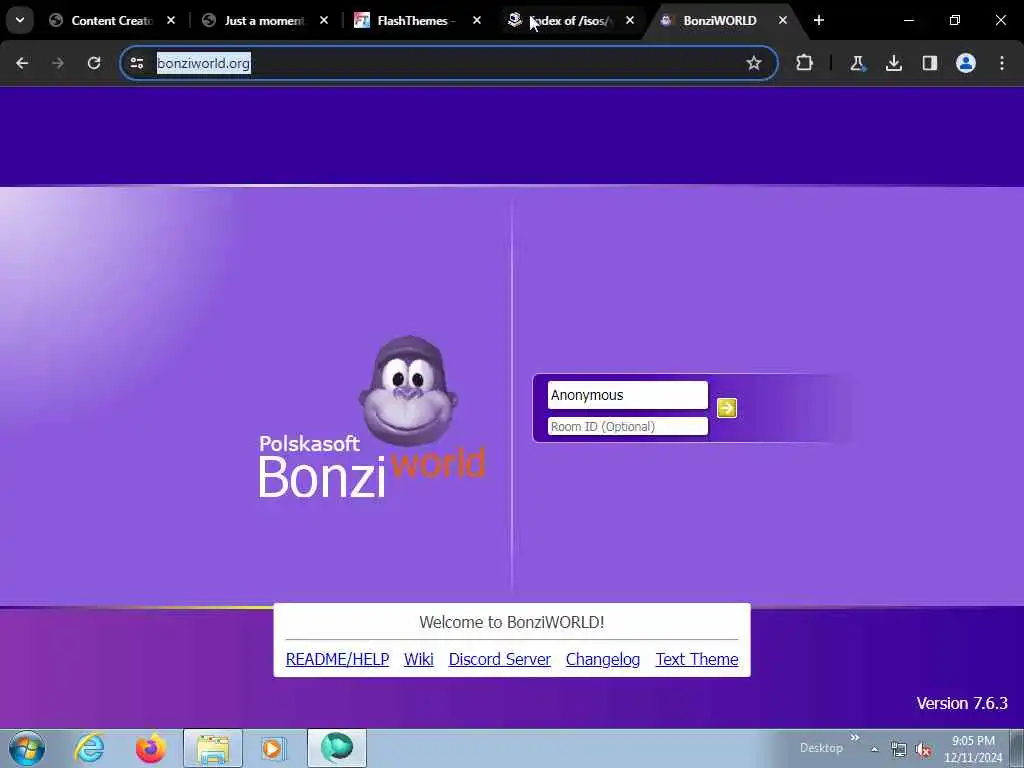This screenshot has height=768, width=1024.
Task: Open Windows Media Player taskbar icon
Action: coord(274,748)
